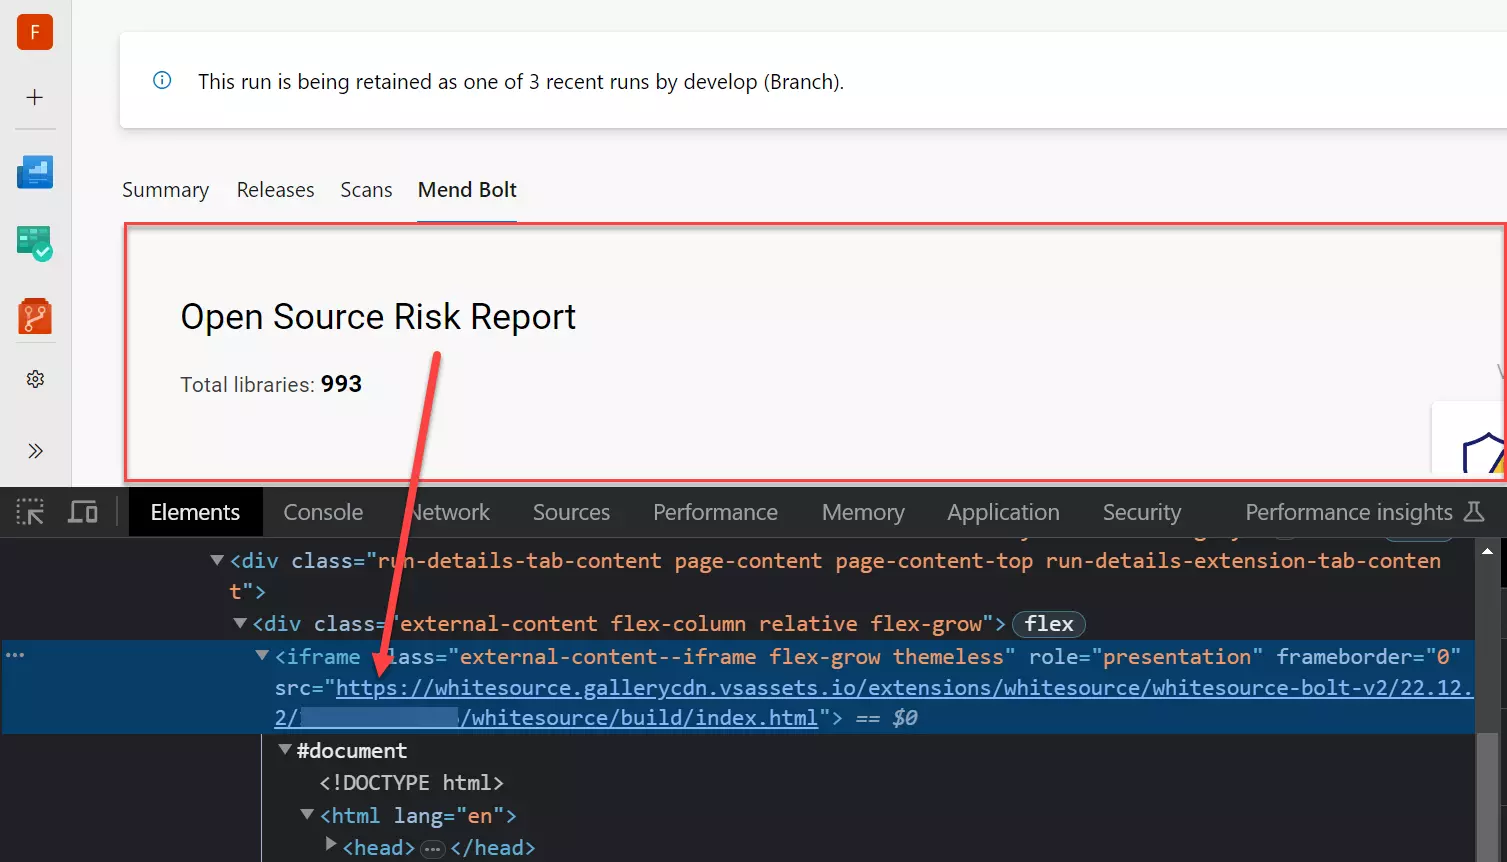Open the Performance insights panel

(1349, 512)
